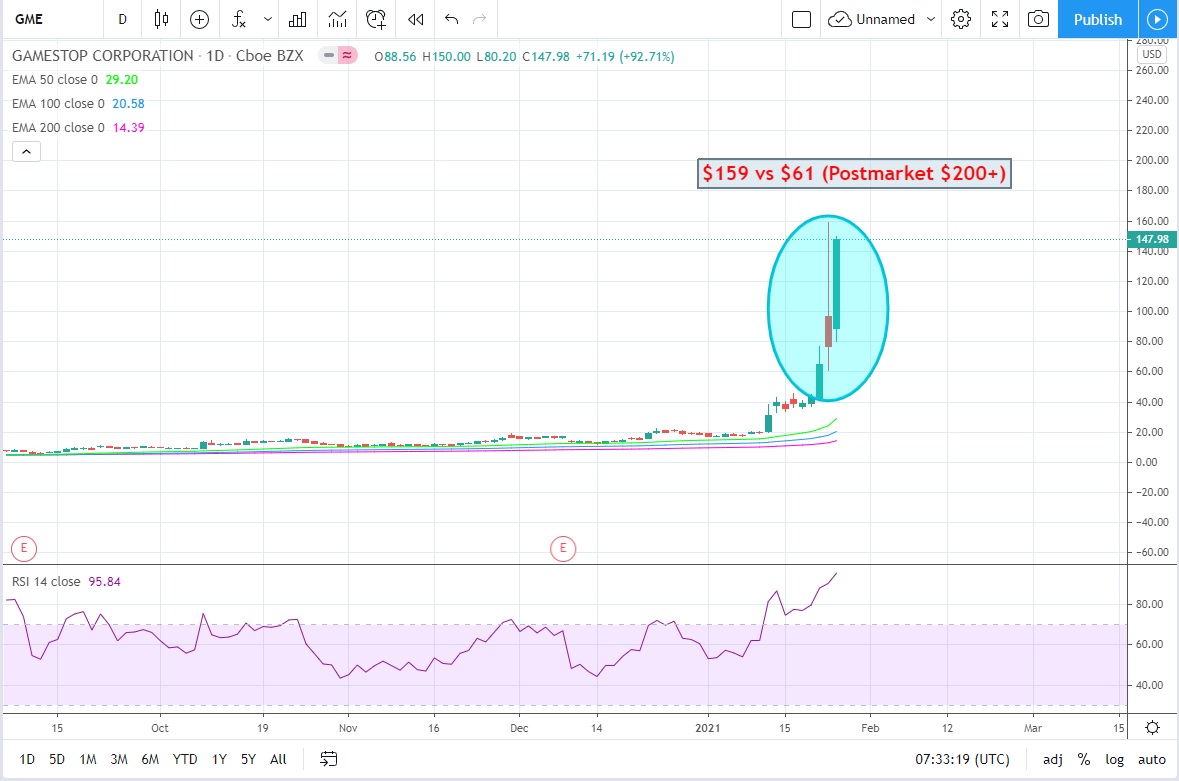Open chart settings gear icon
The image size is (1179, 781).
pos(961,20)
